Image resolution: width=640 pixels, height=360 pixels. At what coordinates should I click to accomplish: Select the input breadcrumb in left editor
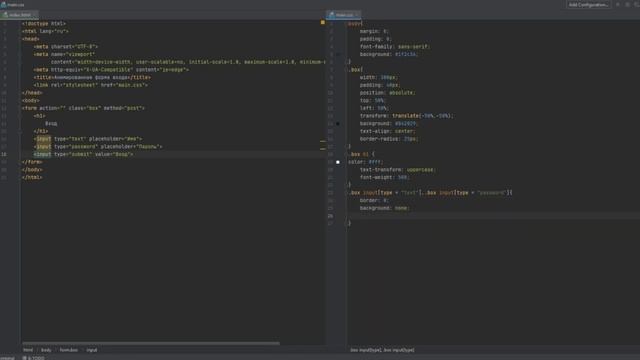[x=92, y=350]
